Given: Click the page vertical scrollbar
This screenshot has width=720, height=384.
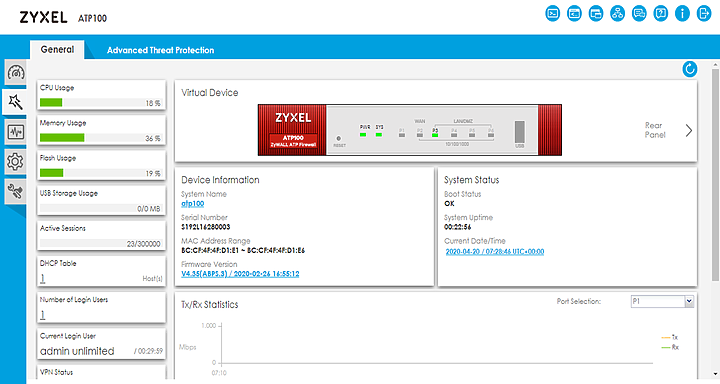Looking at the screenshot, I should point(715,175).
